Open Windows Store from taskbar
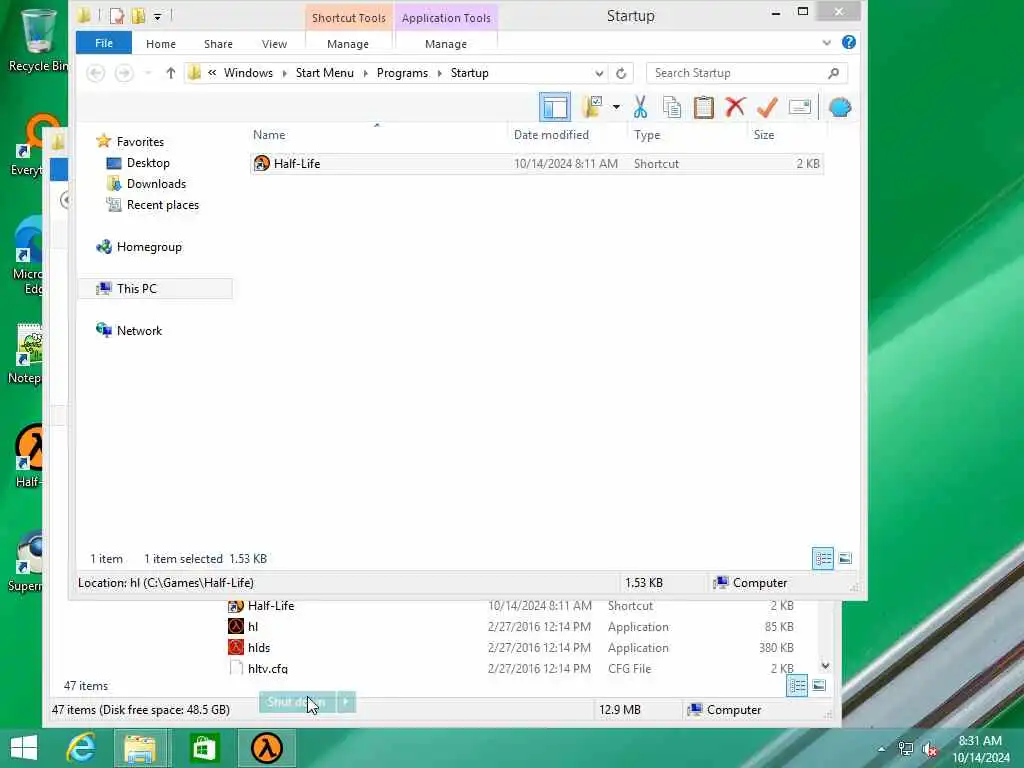The image size is (1024, 768). point(204,748)
